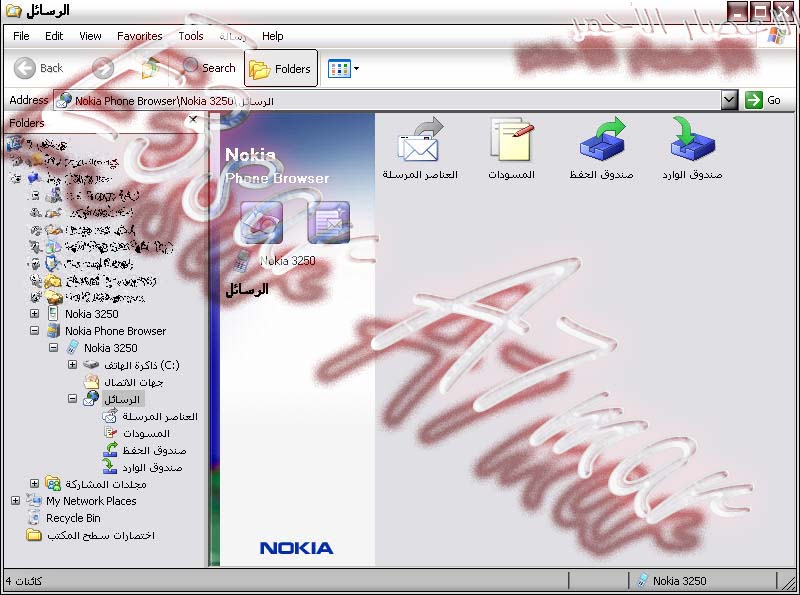Image resolution: width=800 pixels, height=595 pixels.
Task: Open the المسودات (Drafts) large icon
Action: point(511,148)
